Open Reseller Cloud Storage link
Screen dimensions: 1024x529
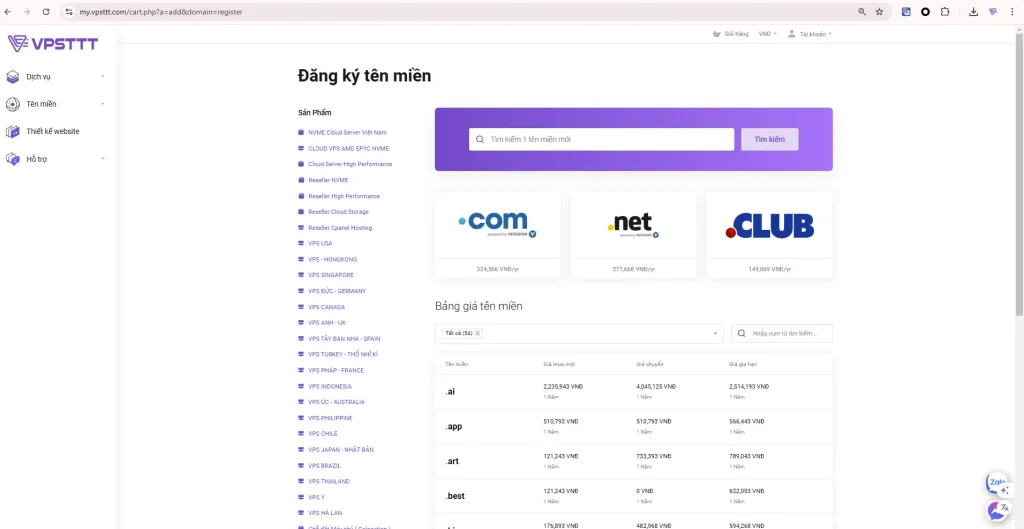point(338,212)
